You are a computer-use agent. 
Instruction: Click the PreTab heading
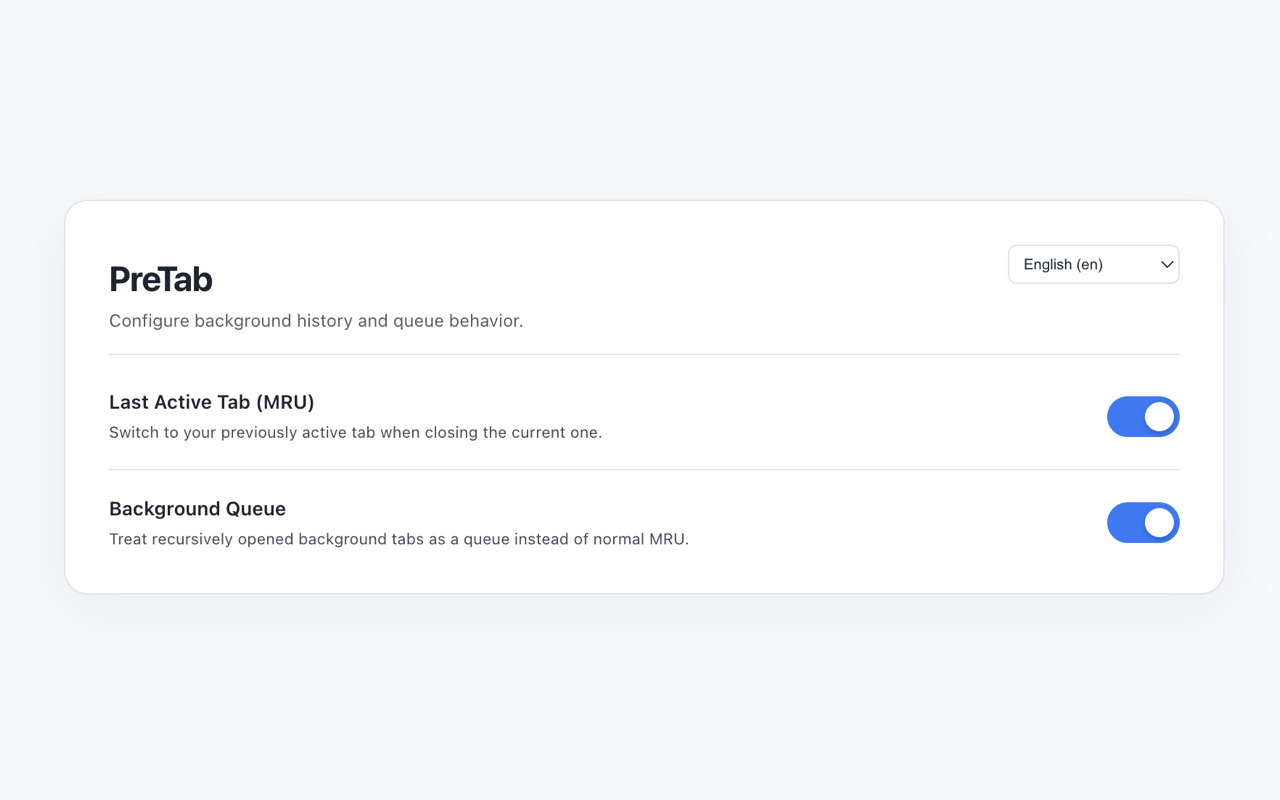point(161,280)
